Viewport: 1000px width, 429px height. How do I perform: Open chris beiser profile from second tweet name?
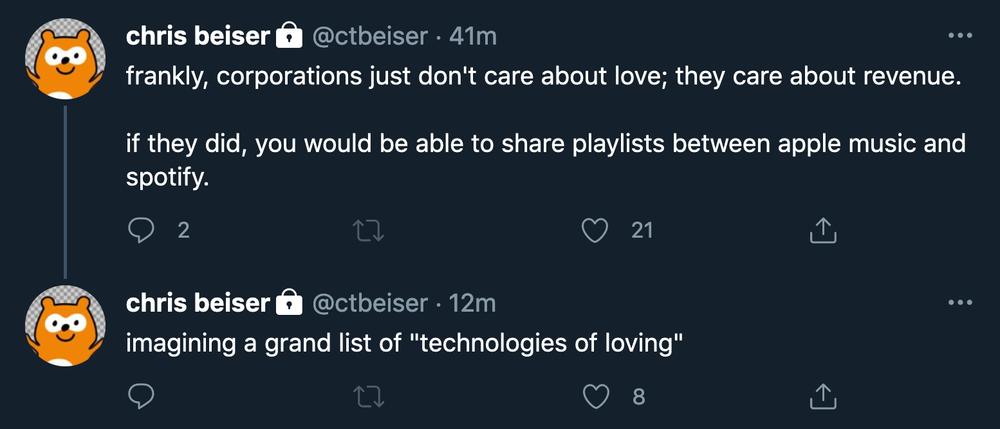198,303
